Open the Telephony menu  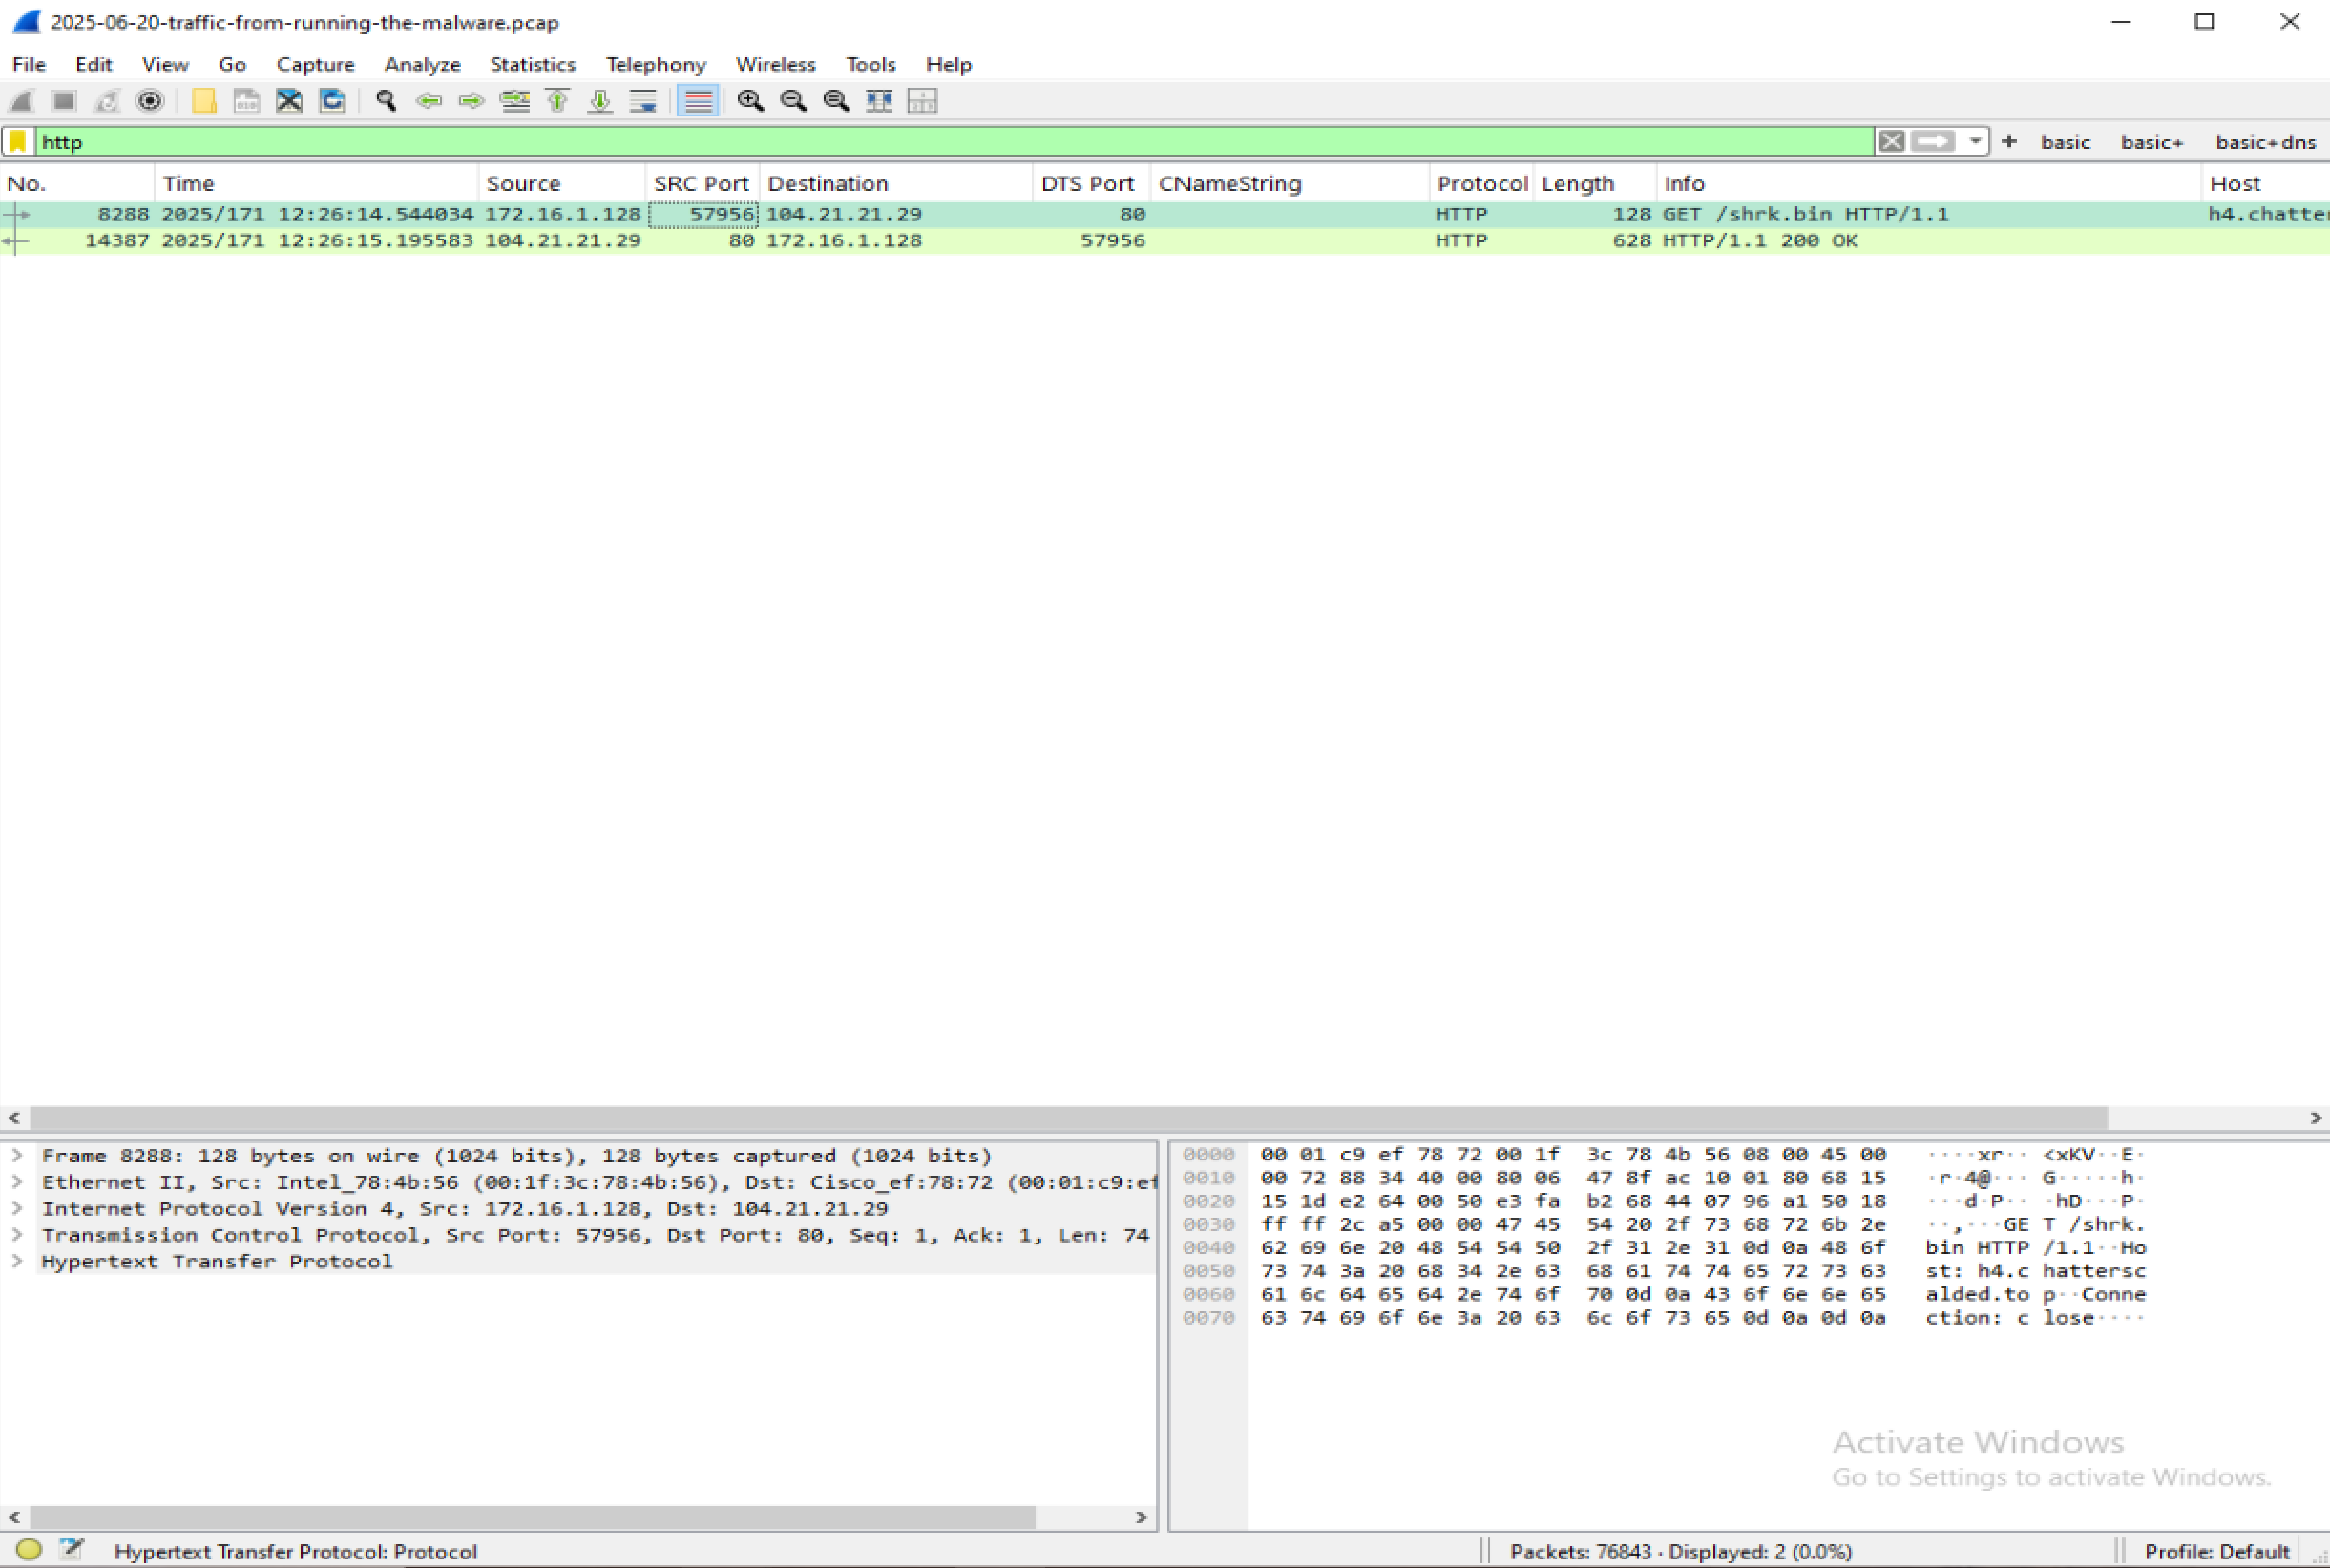coord(654,64)
